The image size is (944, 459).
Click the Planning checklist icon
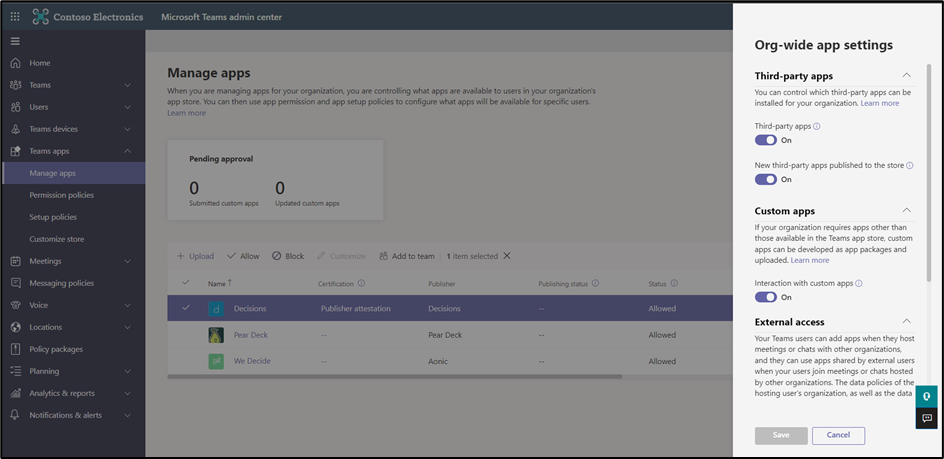[x=16, y=371]
